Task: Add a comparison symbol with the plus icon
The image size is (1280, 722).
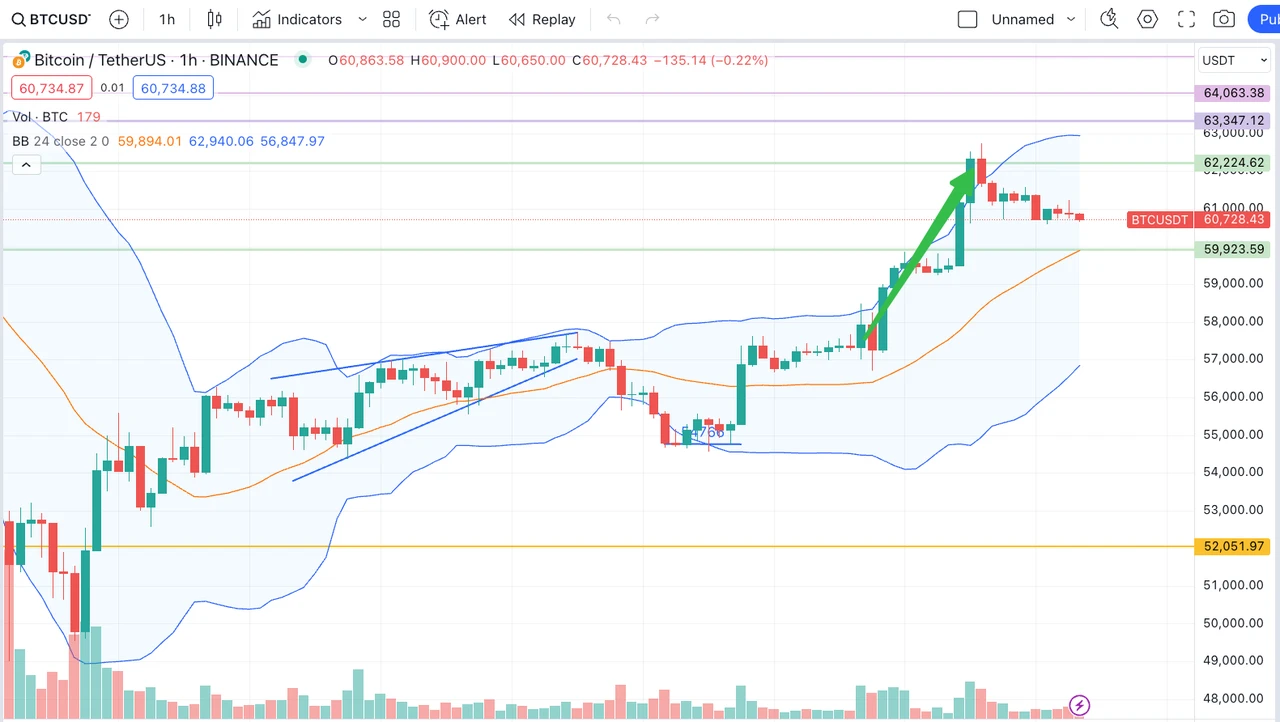Action: [x=118, y=19]
